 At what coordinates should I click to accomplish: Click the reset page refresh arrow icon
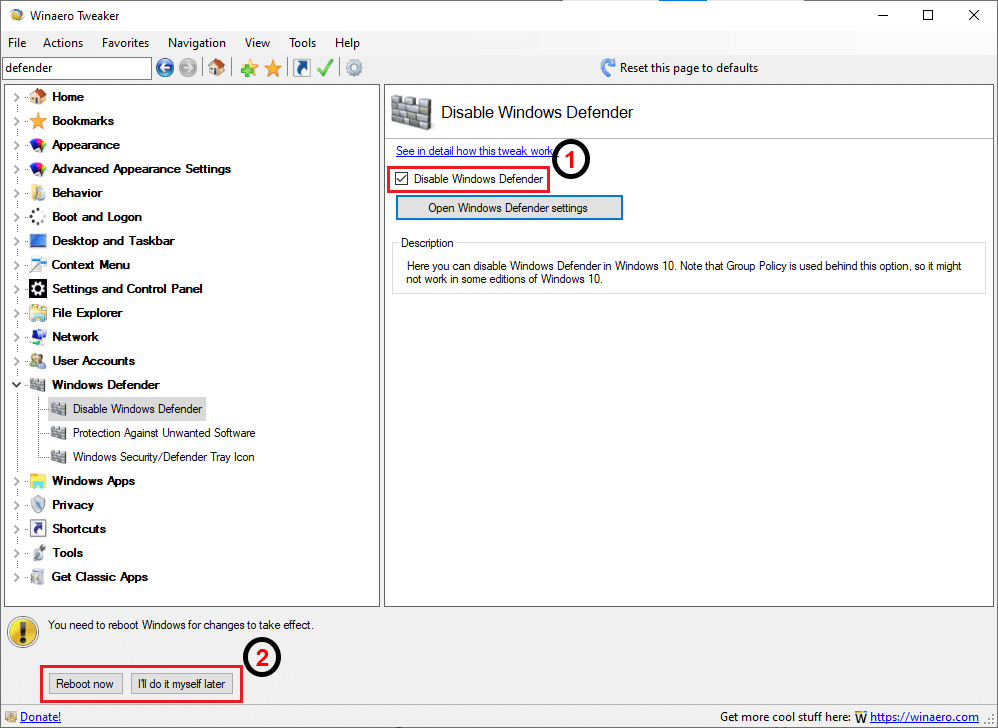(608, 67)
